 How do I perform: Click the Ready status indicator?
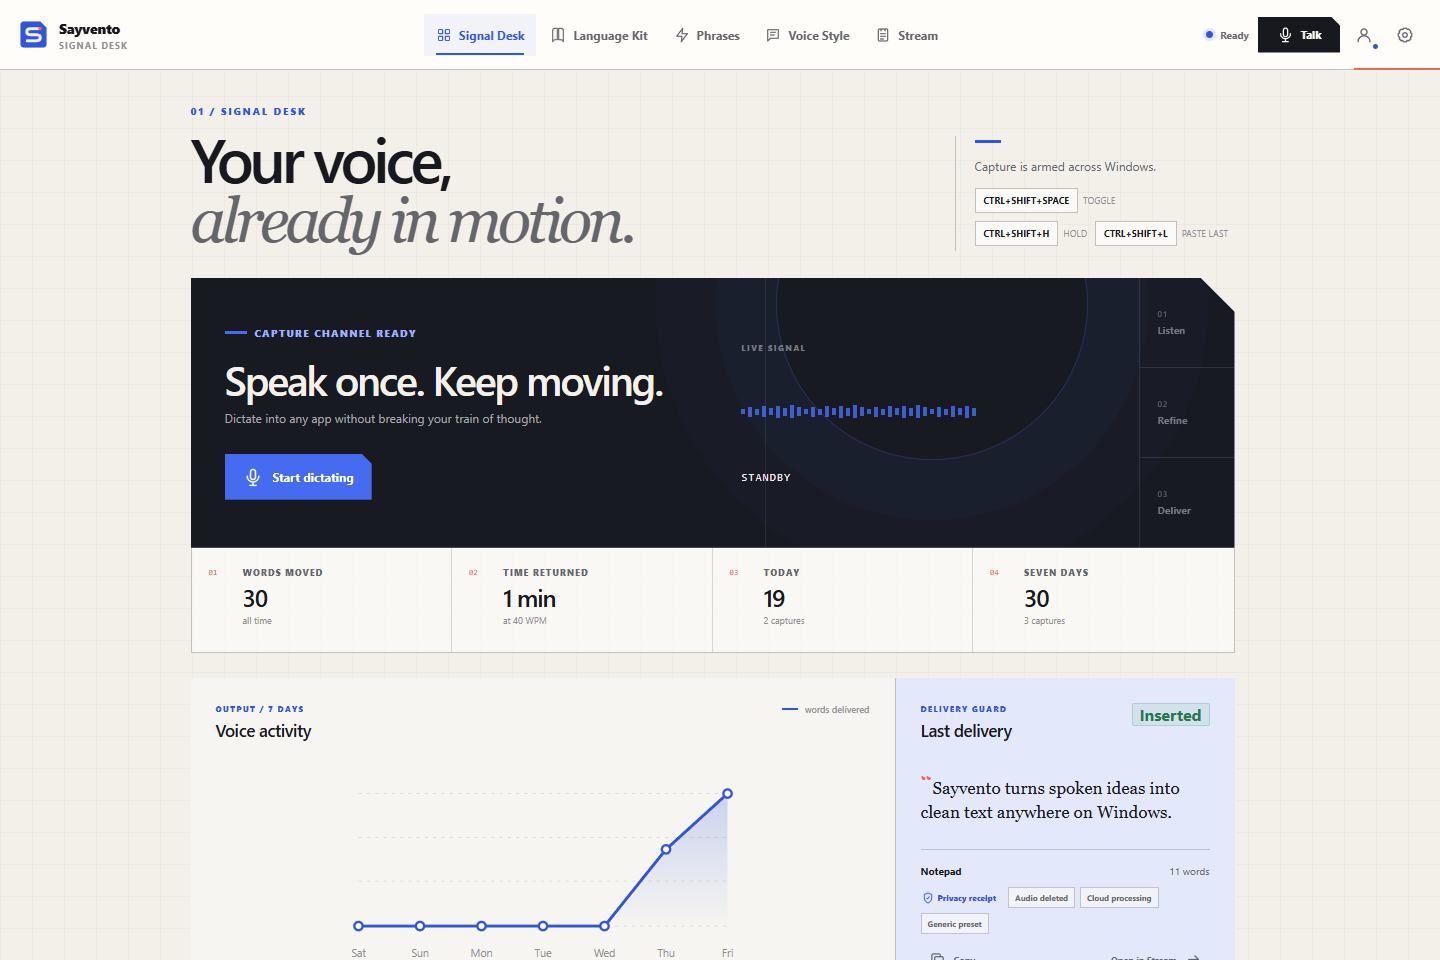point(1227,35)
